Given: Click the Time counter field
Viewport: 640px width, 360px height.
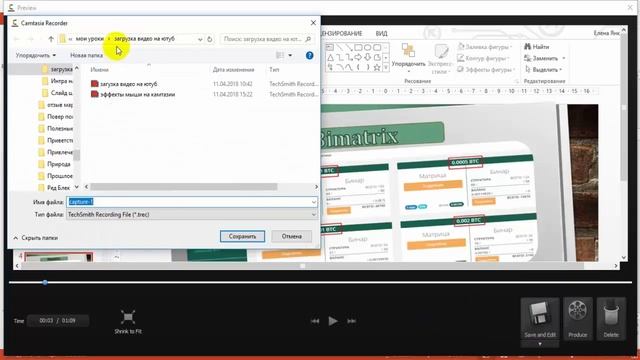Looking at the screenshot, I should 58,321.
